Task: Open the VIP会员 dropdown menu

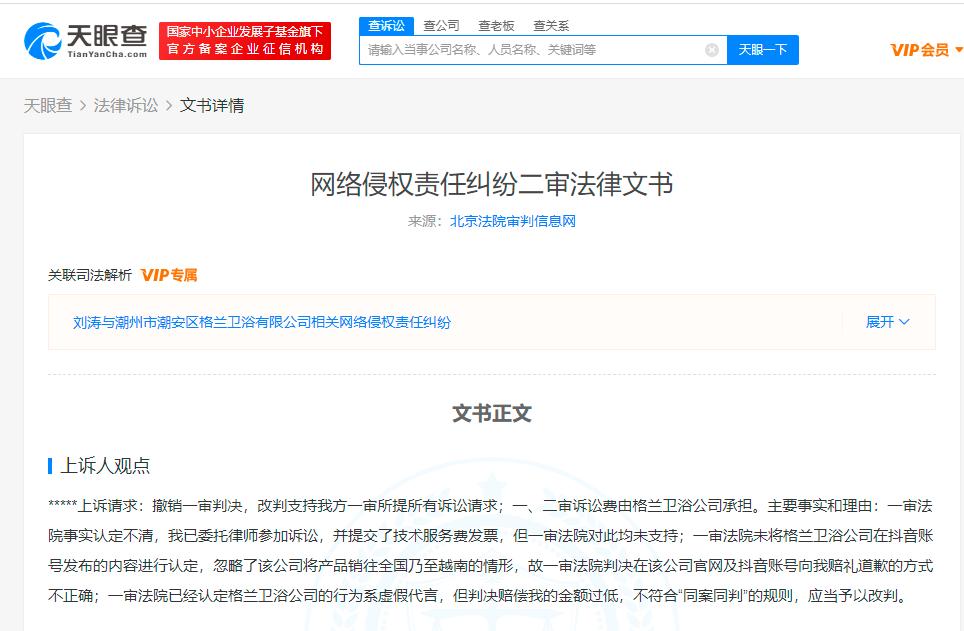Action: (926, 50)
